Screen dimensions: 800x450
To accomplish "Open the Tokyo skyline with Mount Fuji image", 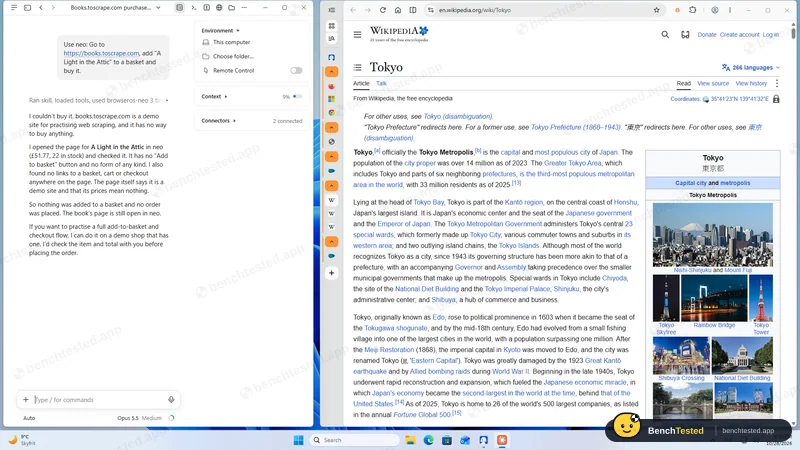I will click(713, 234).
